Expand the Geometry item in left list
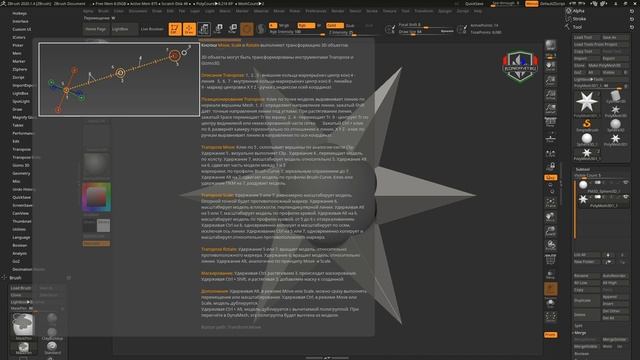The width and height of the screenshot is (640, 360). 21,173
